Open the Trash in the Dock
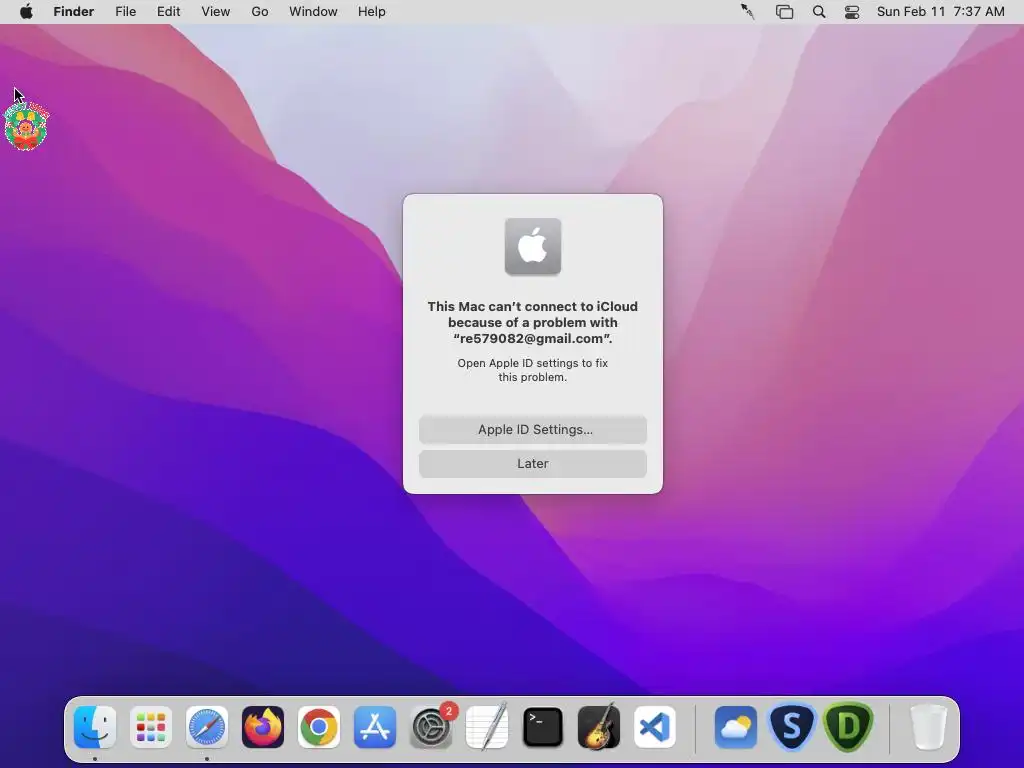Screen dimensions: 1024x768 click(928, 727)
